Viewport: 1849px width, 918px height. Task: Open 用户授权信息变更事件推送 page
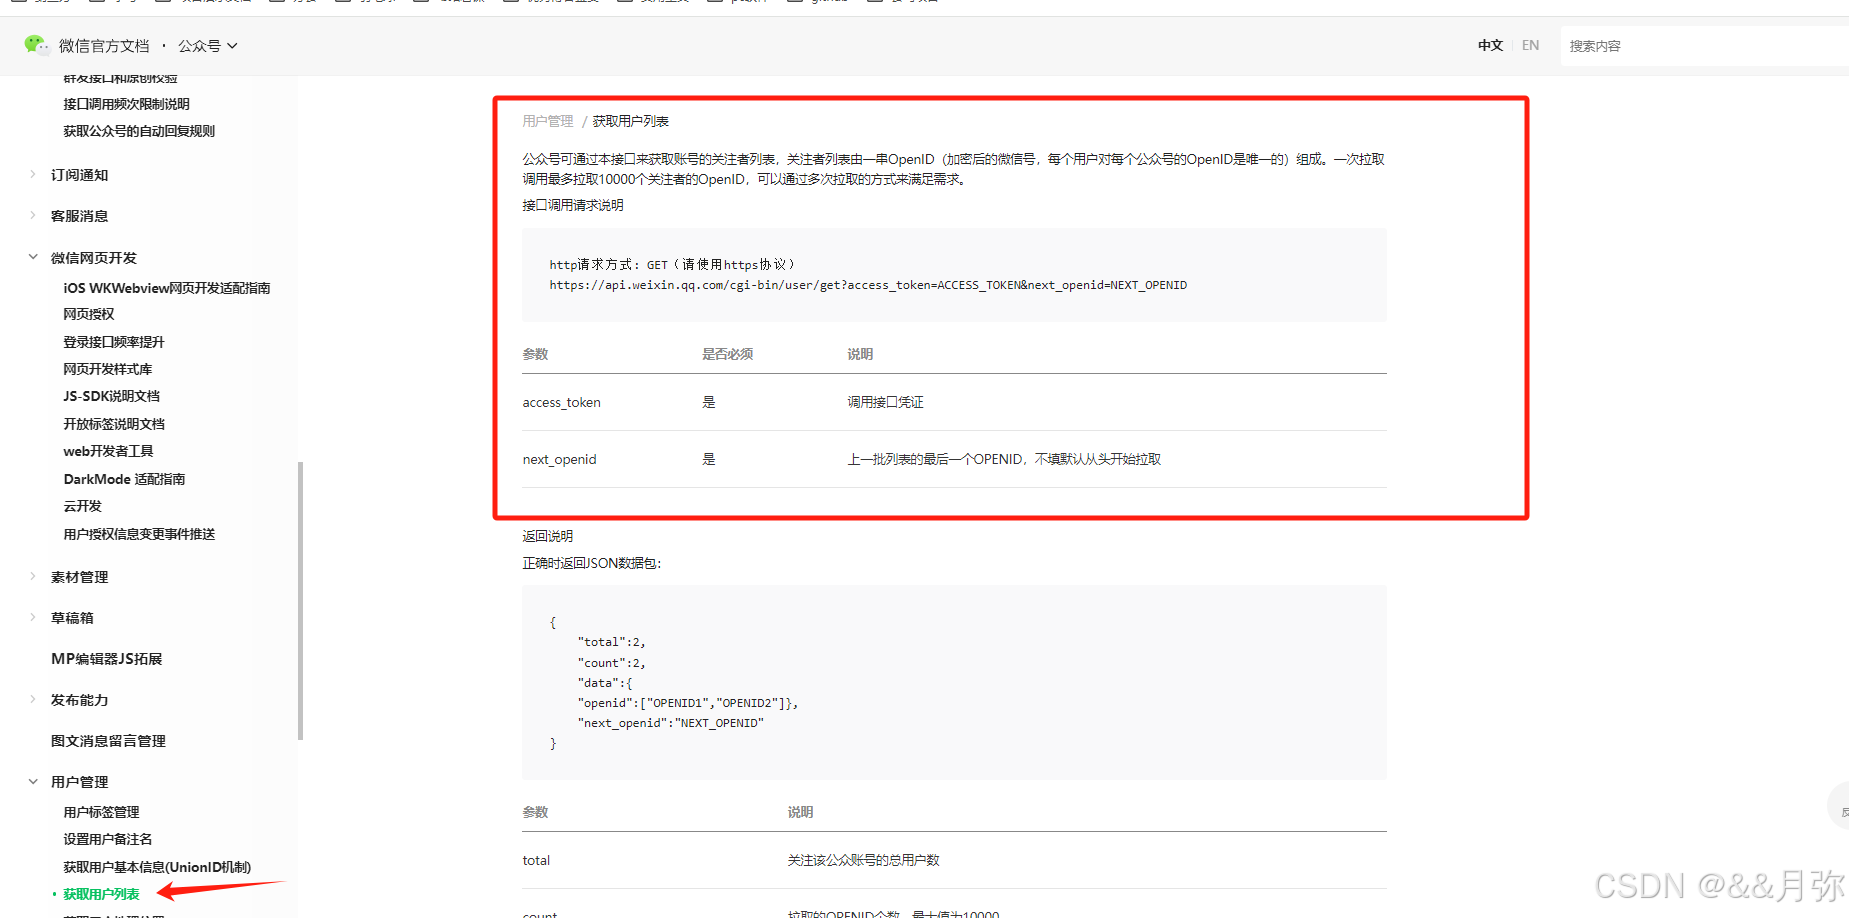coord(139,534)
